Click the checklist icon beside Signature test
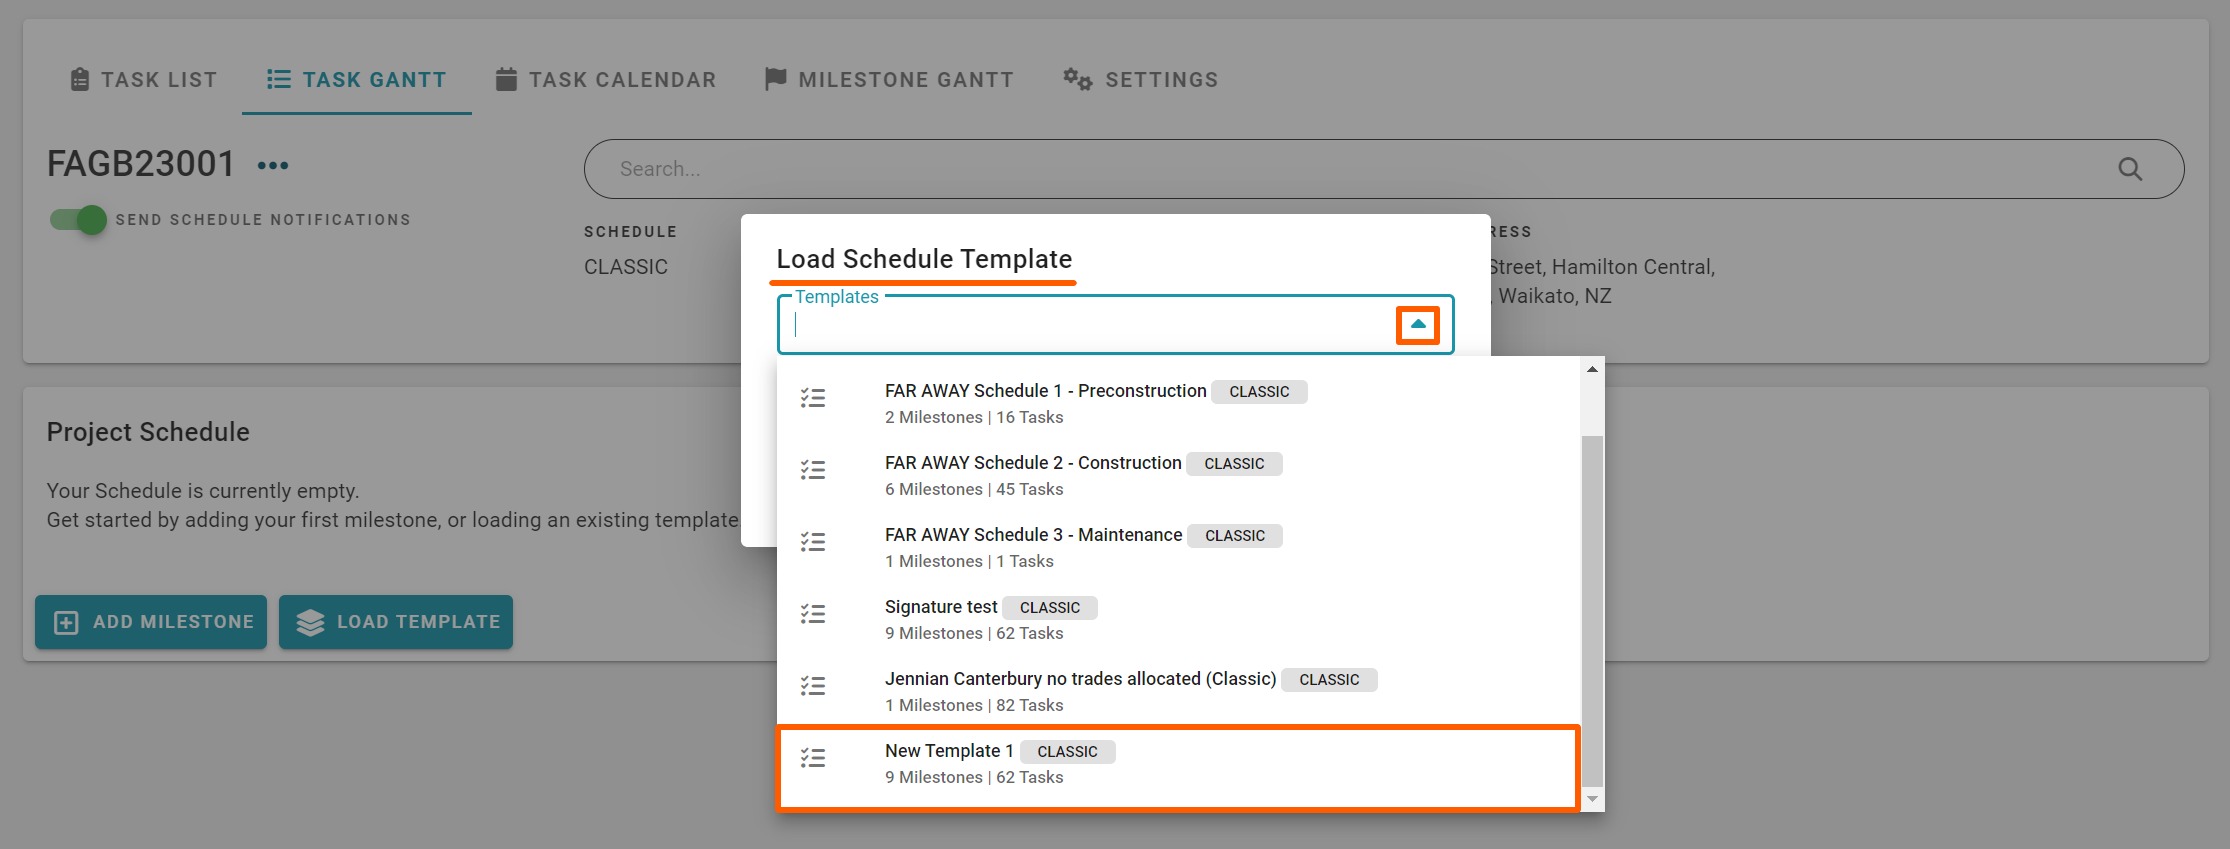This screenshot has height=849, width=2230. click(x=813, y=614)
